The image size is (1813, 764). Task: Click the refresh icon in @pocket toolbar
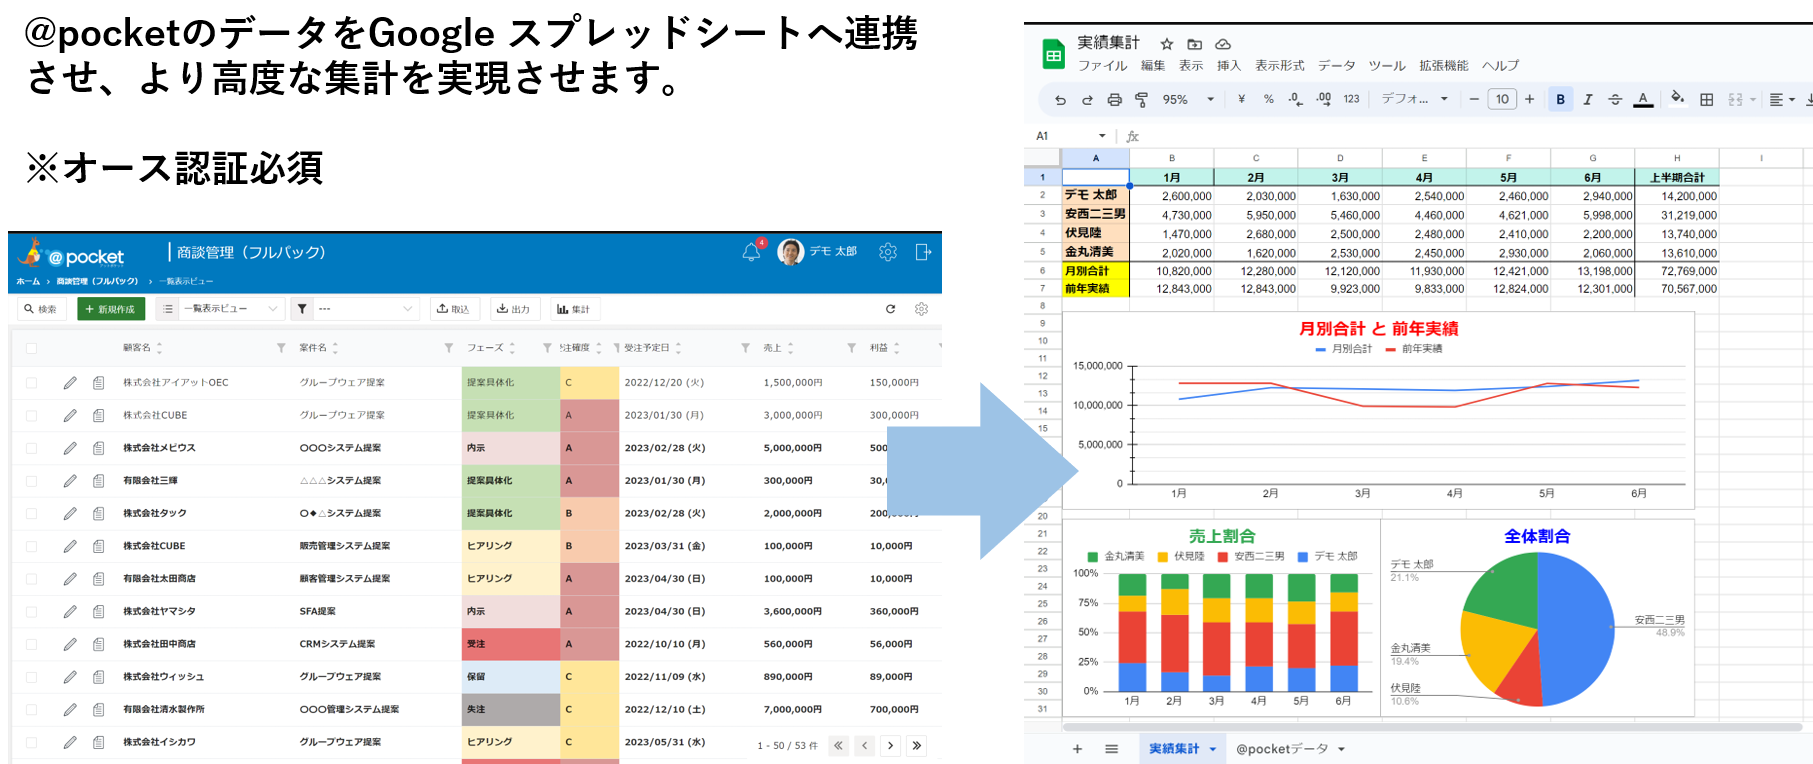click(890, 309)
